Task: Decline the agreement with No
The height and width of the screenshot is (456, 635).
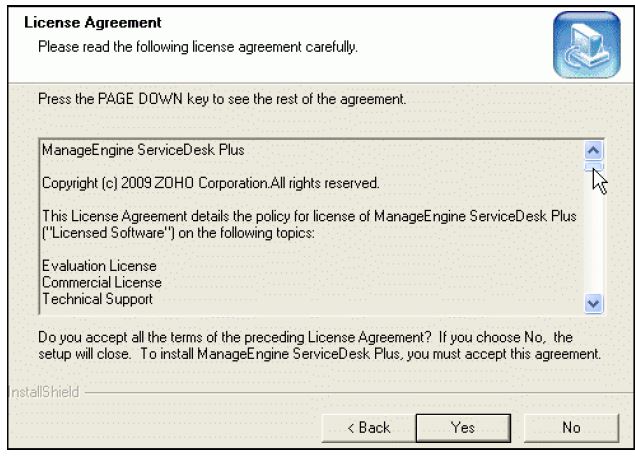Action: [x=571, y=428]
